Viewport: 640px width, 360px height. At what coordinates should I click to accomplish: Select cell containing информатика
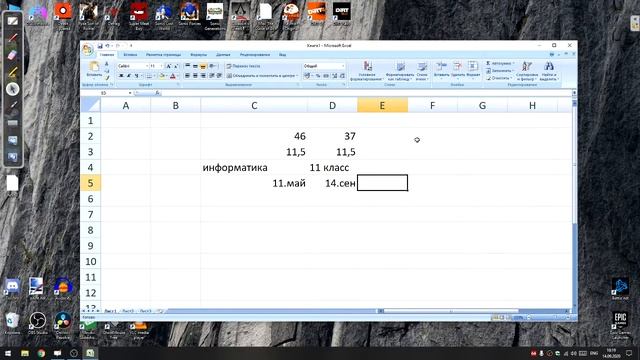254,168
